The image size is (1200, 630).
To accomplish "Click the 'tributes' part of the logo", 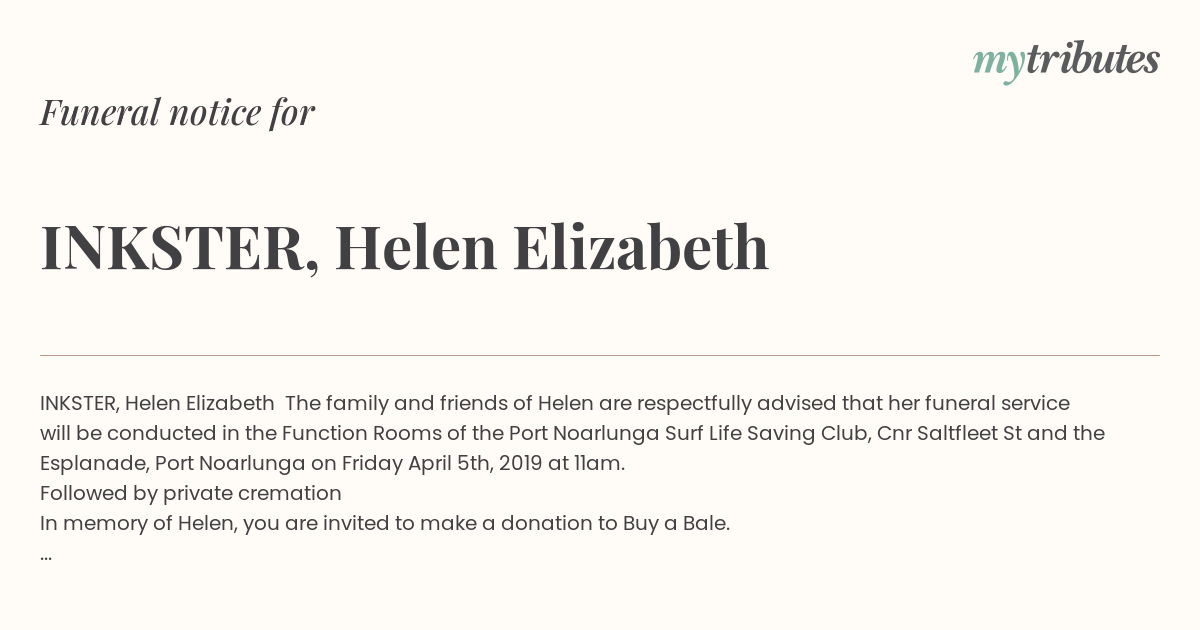I will [1092, 59].
